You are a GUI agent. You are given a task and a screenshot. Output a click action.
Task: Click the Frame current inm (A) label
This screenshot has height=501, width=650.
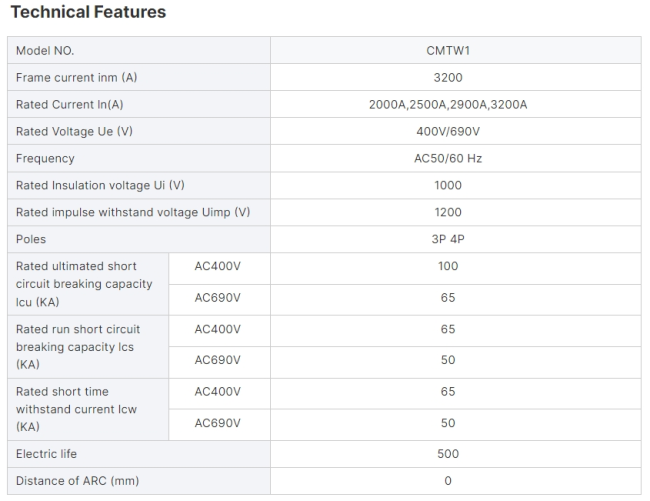(76, 77)
